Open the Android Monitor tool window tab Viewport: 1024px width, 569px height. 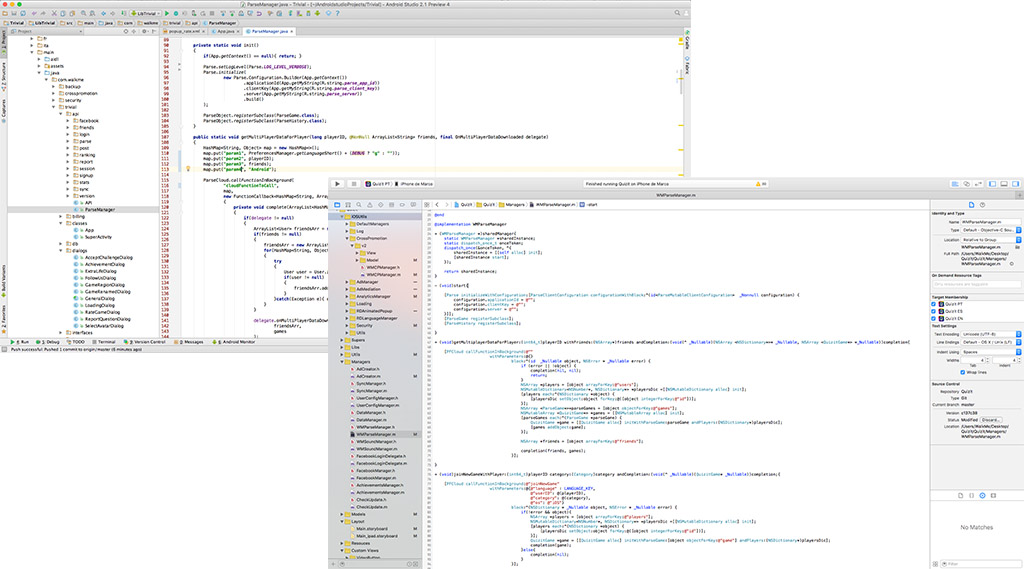(x=234, y=342)
